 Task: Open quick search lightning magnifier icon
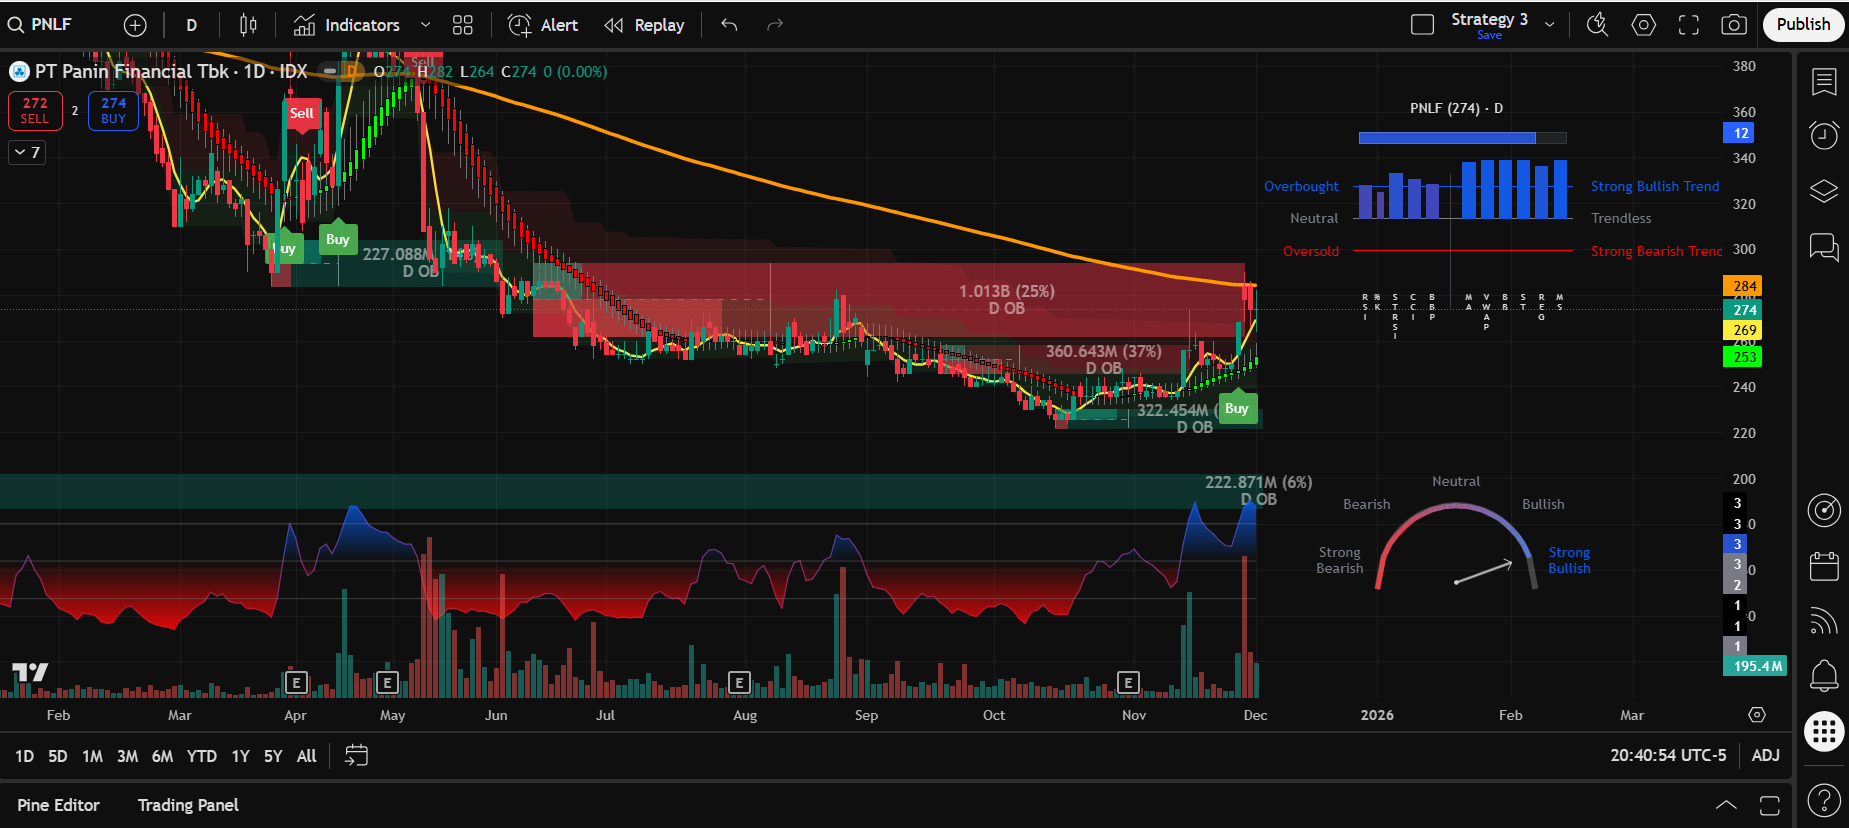(x=1597, y=25)
